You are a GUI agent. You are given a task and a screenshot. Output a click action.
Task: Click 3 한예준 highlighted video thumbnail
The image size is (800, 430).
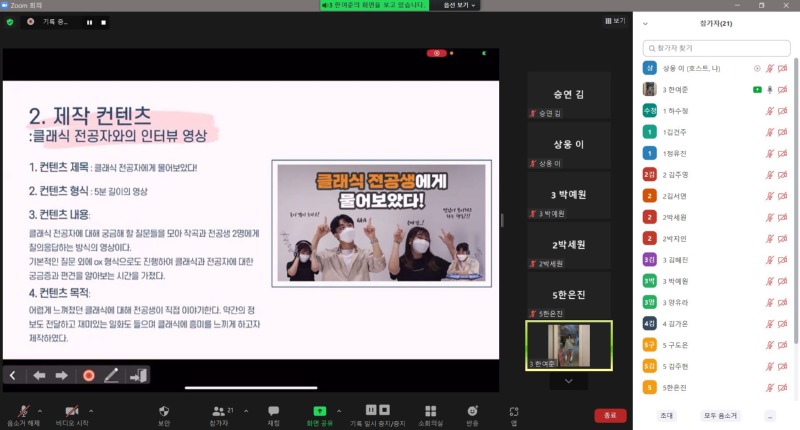point(569,345)
